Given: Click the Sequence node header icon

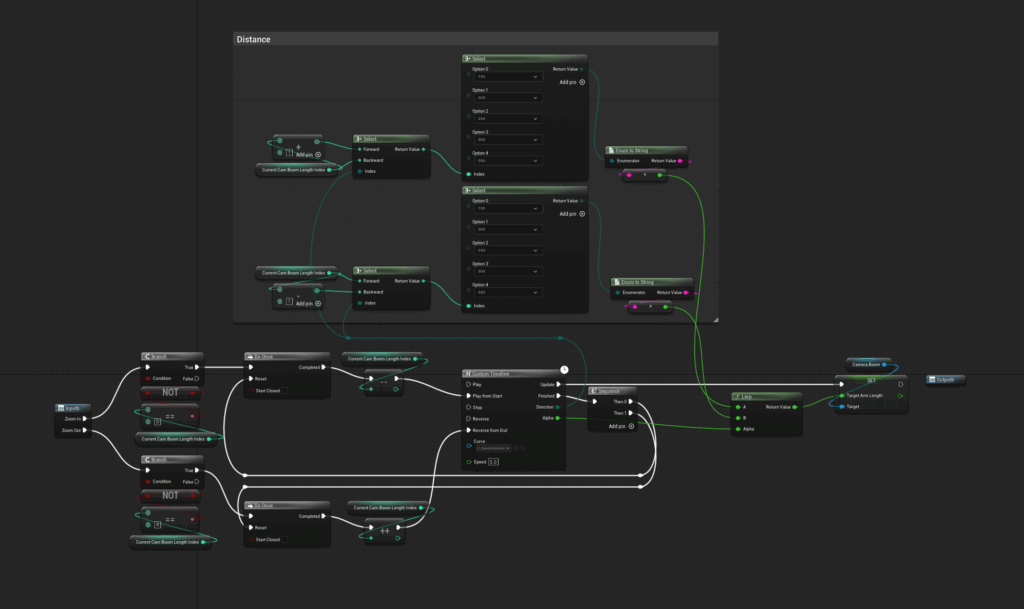Looking at the screenshot, I should tap(594, 391).
